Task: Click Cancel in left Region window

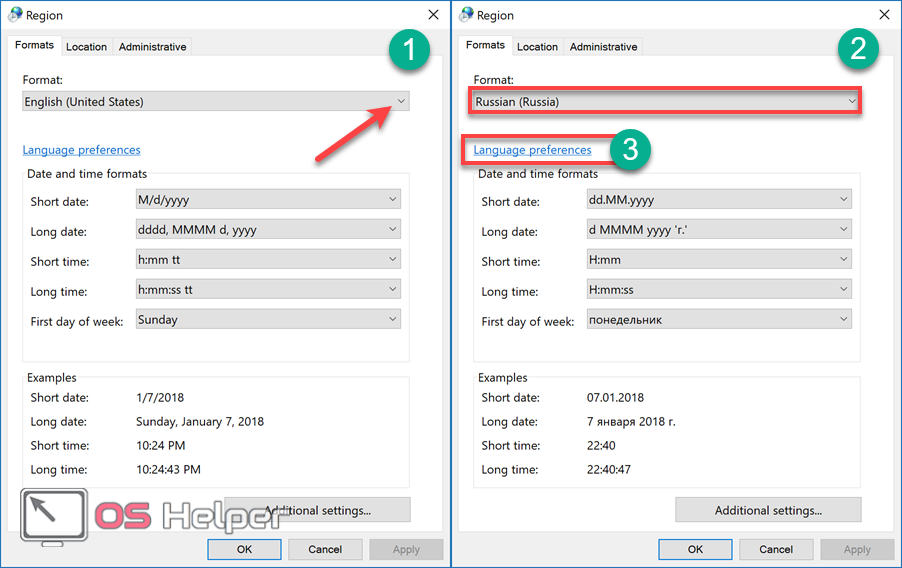Action: [325, 549]
